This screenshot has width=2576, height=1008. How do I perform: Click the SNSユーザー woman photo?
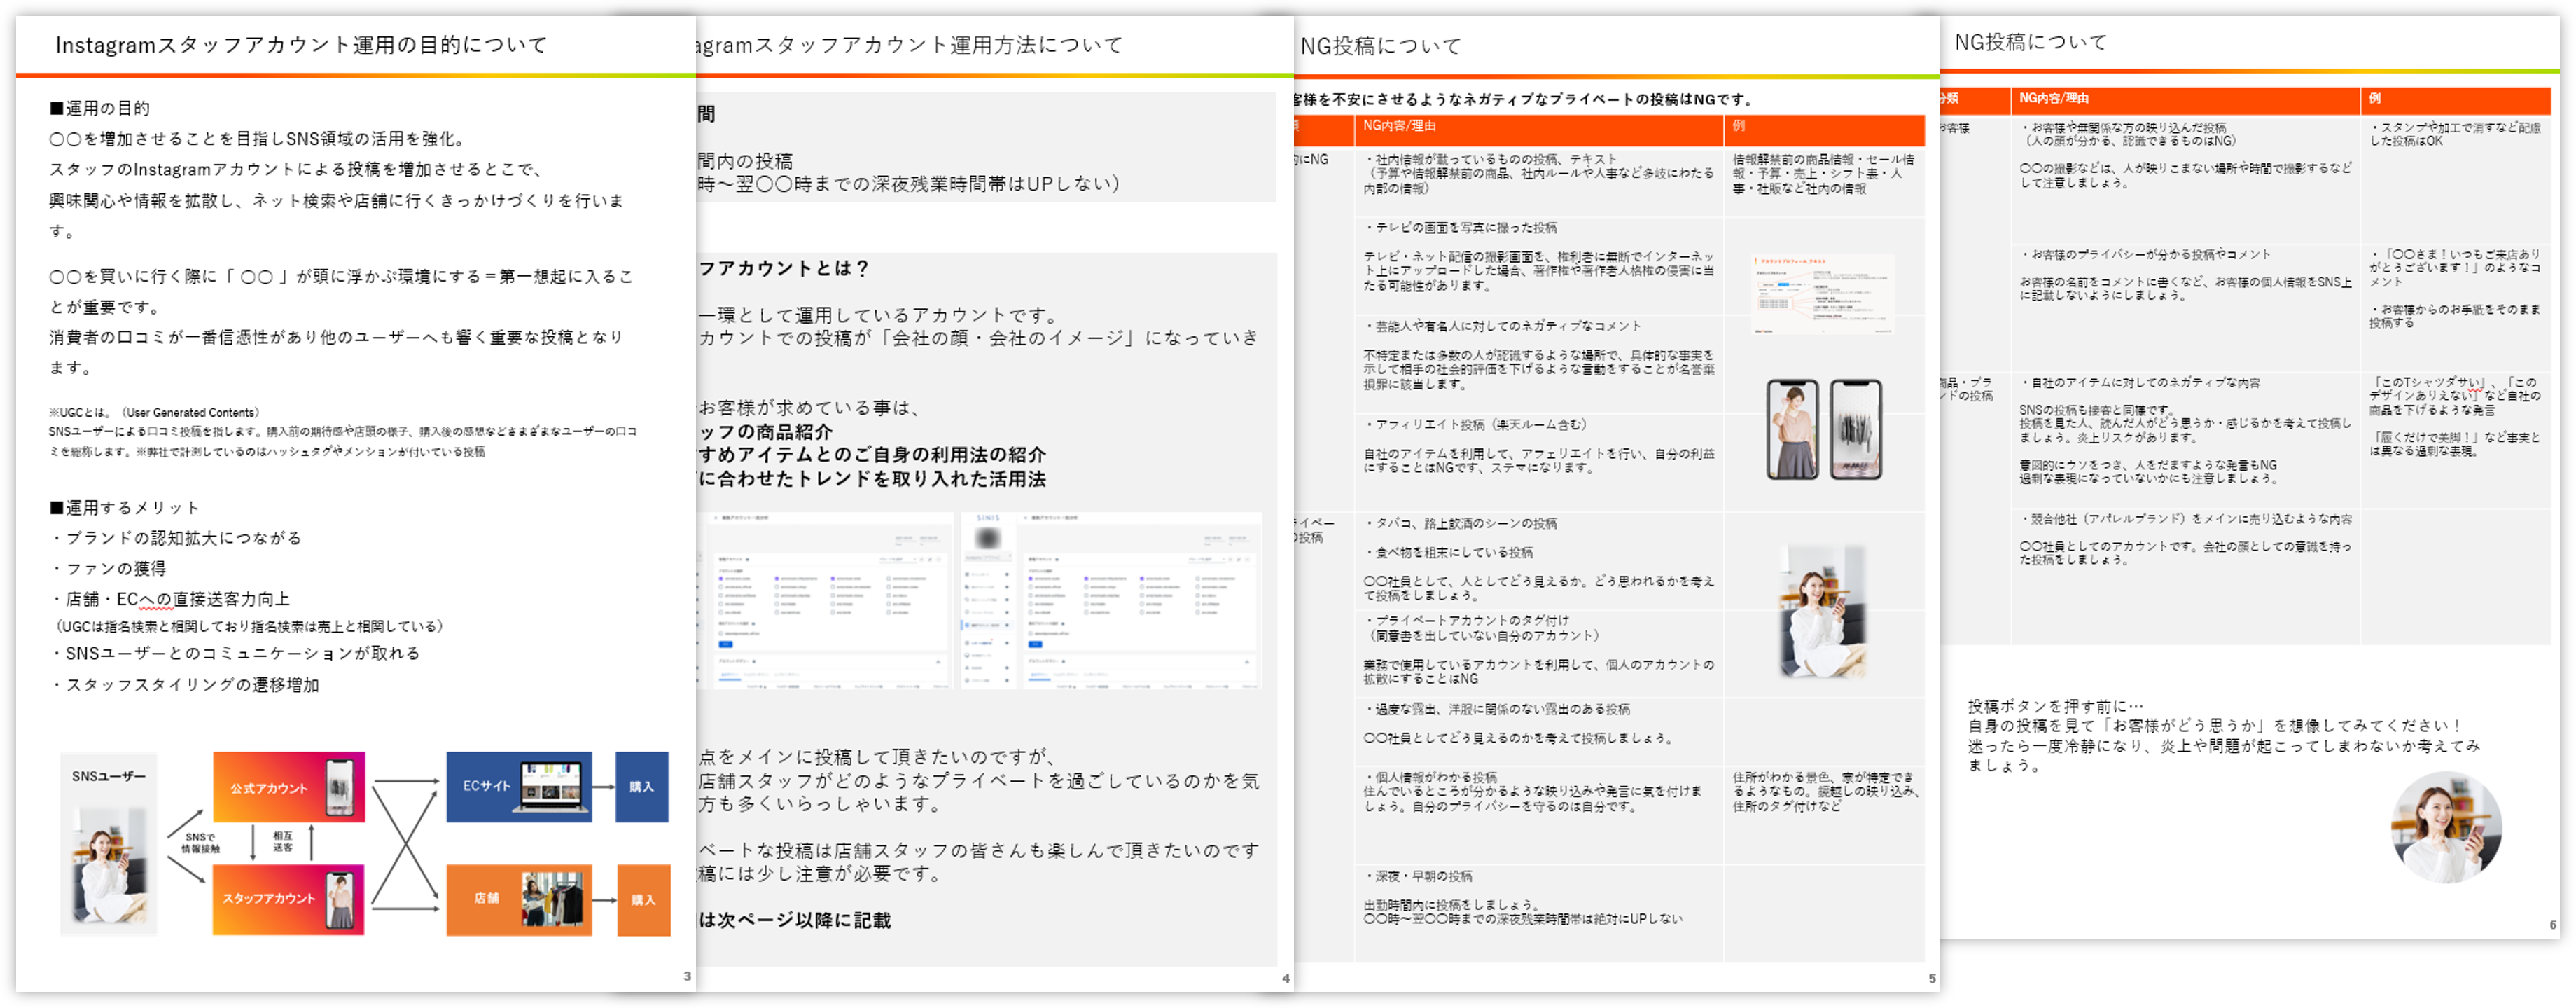point(109,865)
